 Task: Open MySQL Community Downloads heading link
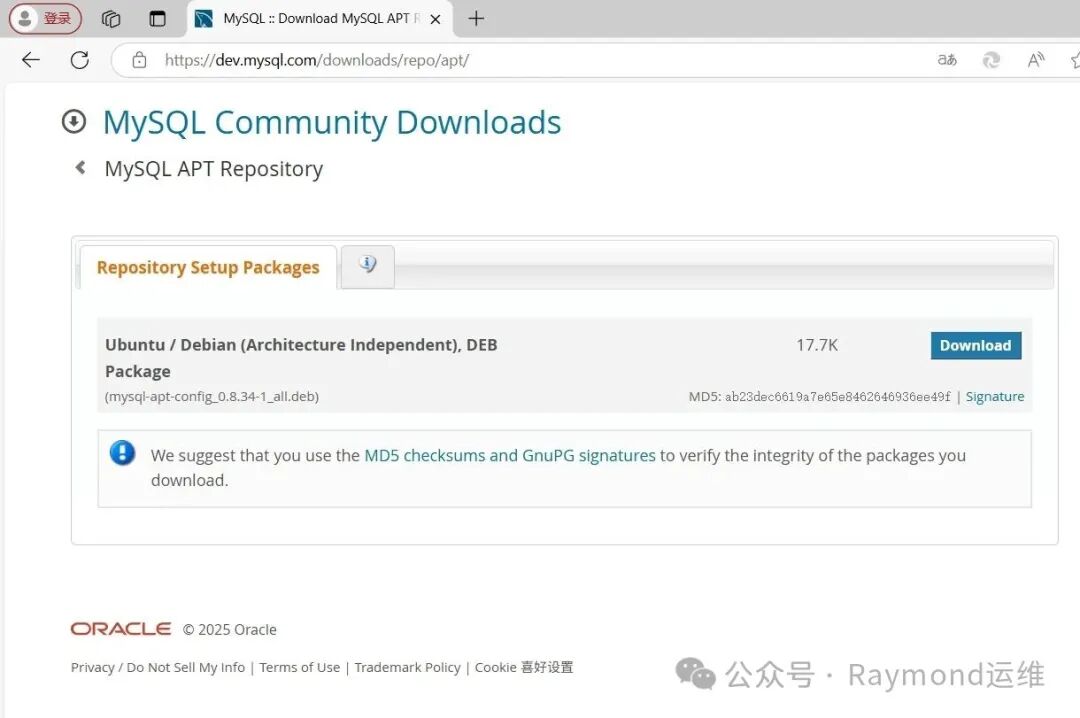tap(332, 123)
